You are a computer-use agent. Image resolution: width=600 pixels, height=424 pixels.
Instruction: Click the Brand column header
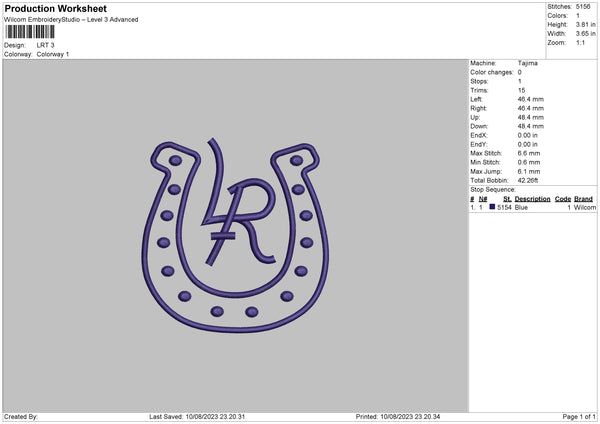pos(583,199)
